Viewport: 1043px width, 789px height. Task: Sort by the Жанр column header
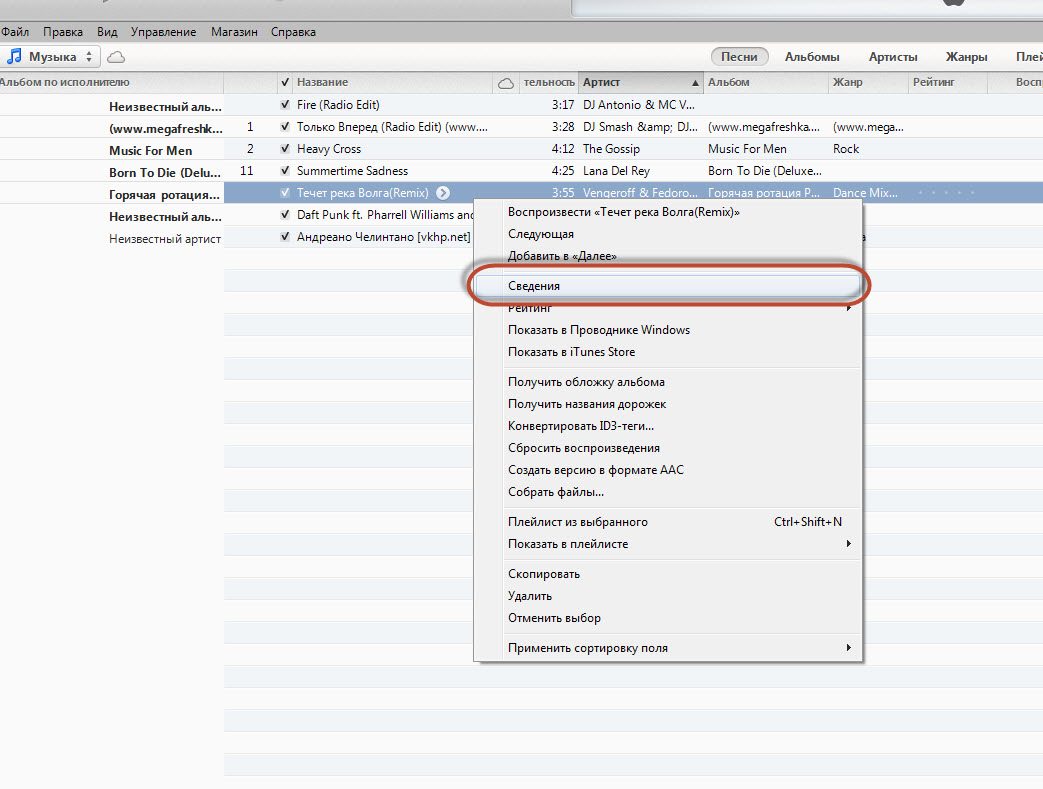[868, 82]
